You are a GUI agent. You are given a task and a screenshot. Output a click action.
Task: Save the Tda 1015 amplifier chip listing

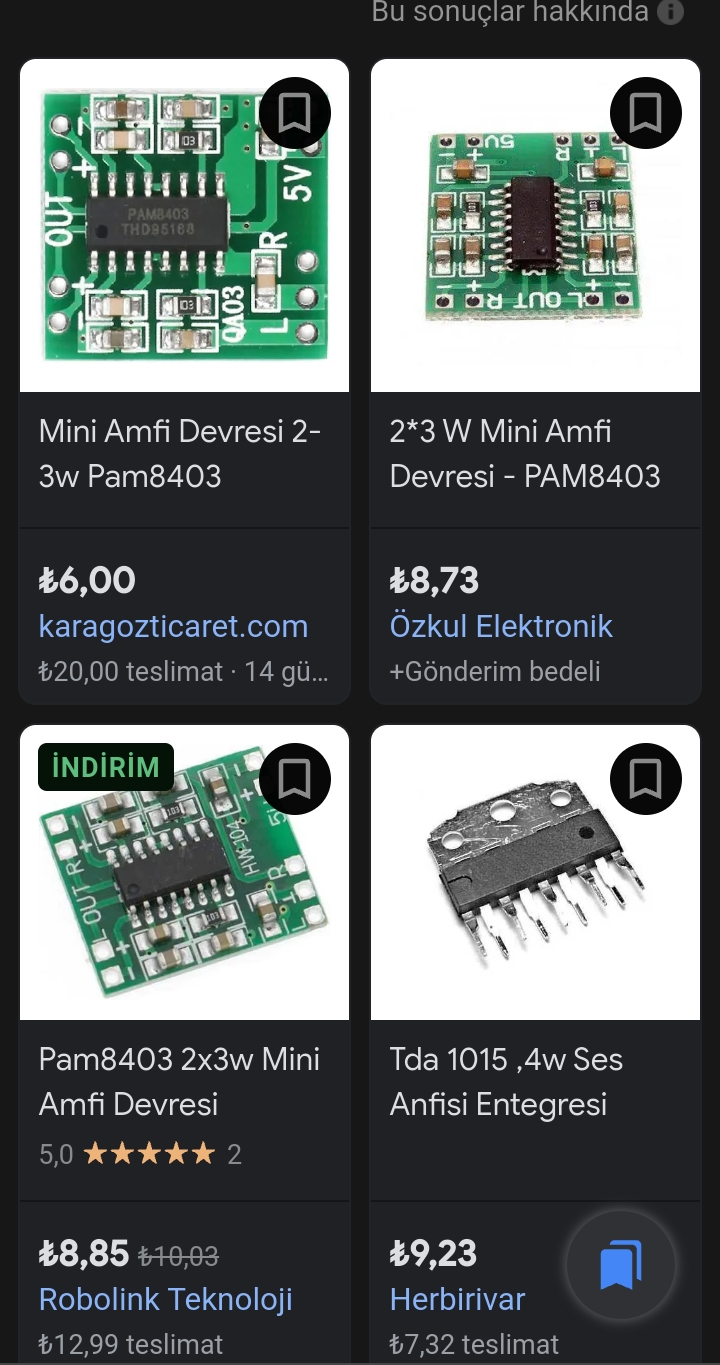pos(645,778)
